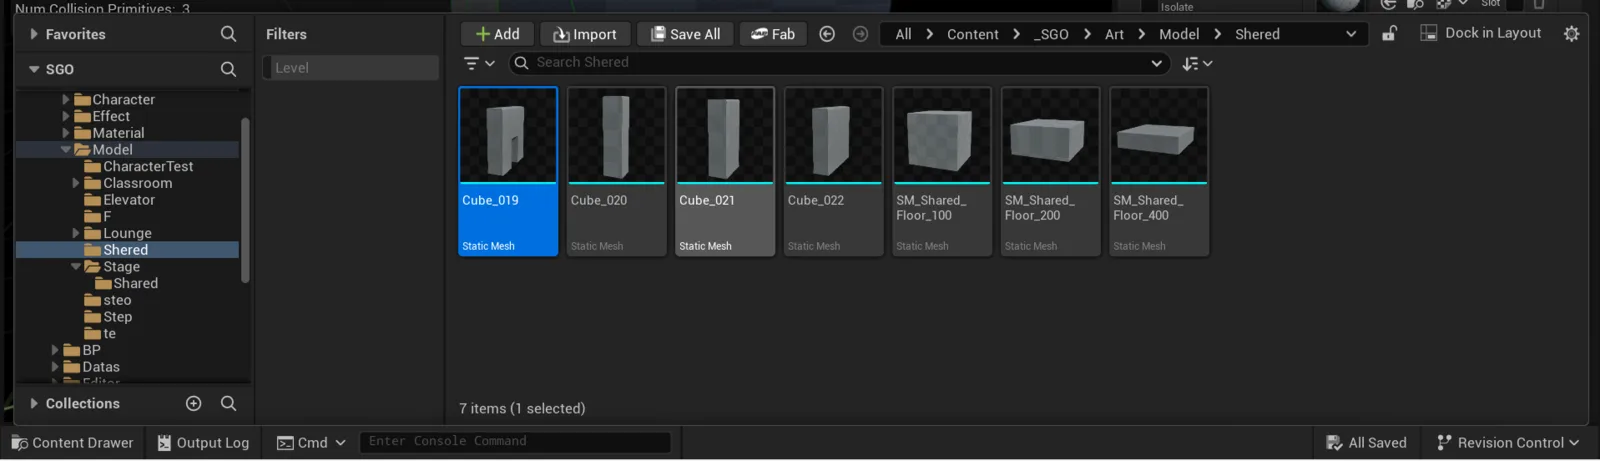The width and height of the screenshot is (1600, 461).
Task: Expand the Favorites section
Action: pyautogui.click(x=34, y=34)
